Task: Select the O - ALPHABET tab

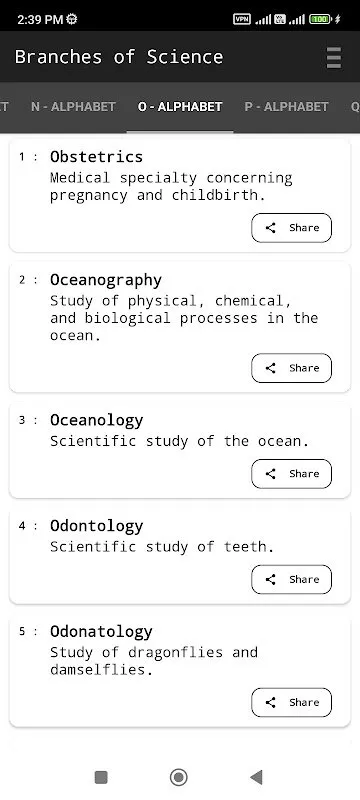Action: [180, 107]
